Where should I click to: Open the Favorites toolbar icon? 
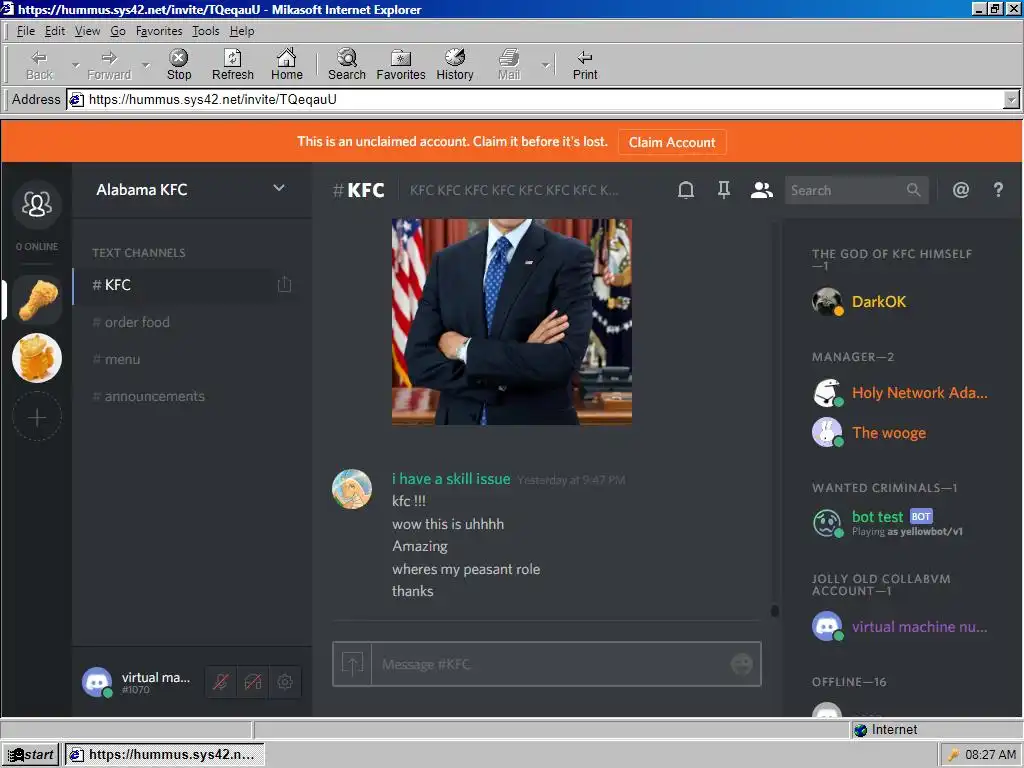[x=401, y=65]
